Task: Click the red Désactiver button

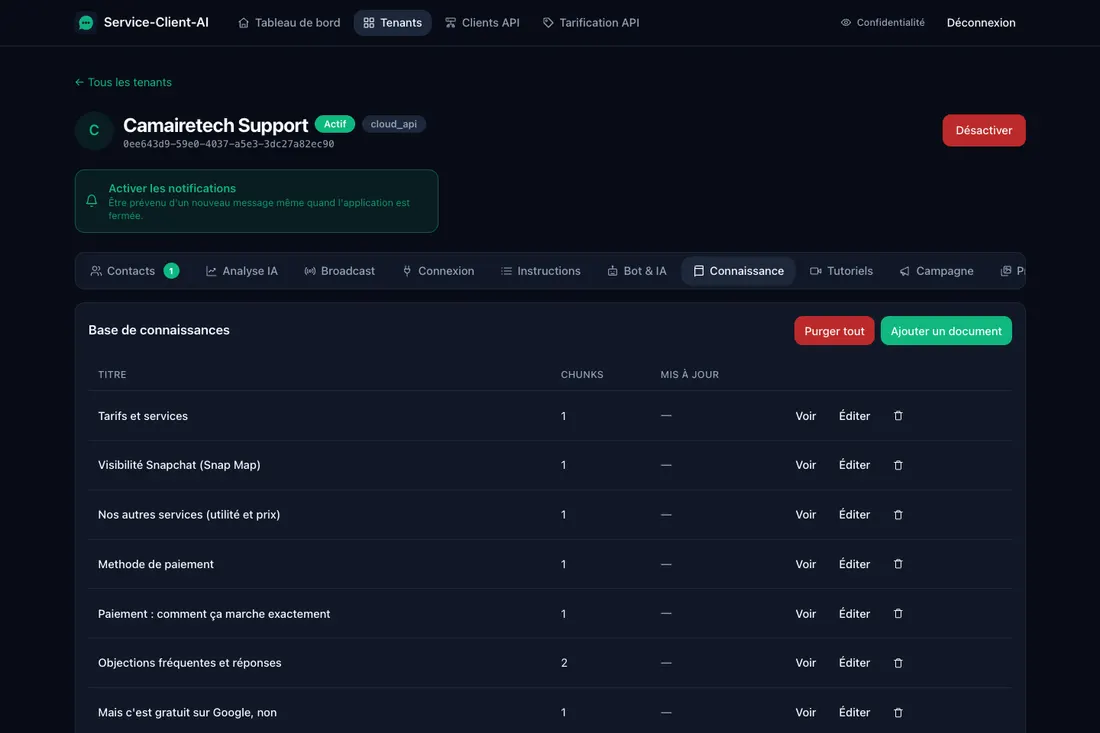Action: pyautogui.click(x=984, y=130)
